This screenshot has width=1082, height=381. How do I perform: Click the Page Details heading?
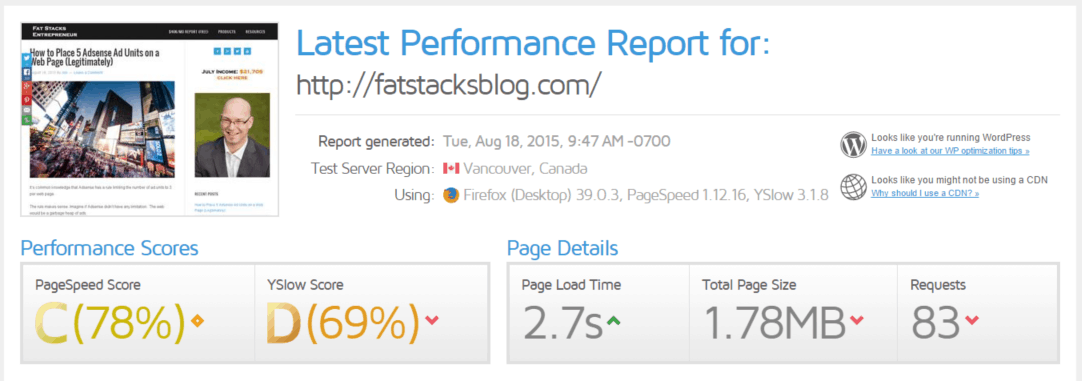562,248
